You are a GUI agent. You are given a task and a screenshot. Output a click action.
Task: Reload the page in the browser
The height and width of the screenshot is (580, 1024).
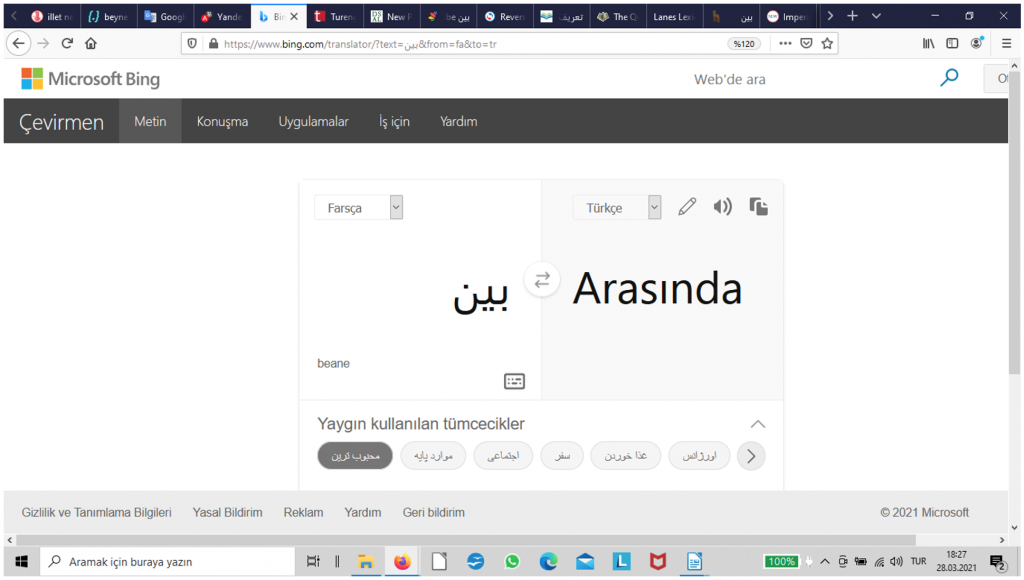tap(67, 44)
